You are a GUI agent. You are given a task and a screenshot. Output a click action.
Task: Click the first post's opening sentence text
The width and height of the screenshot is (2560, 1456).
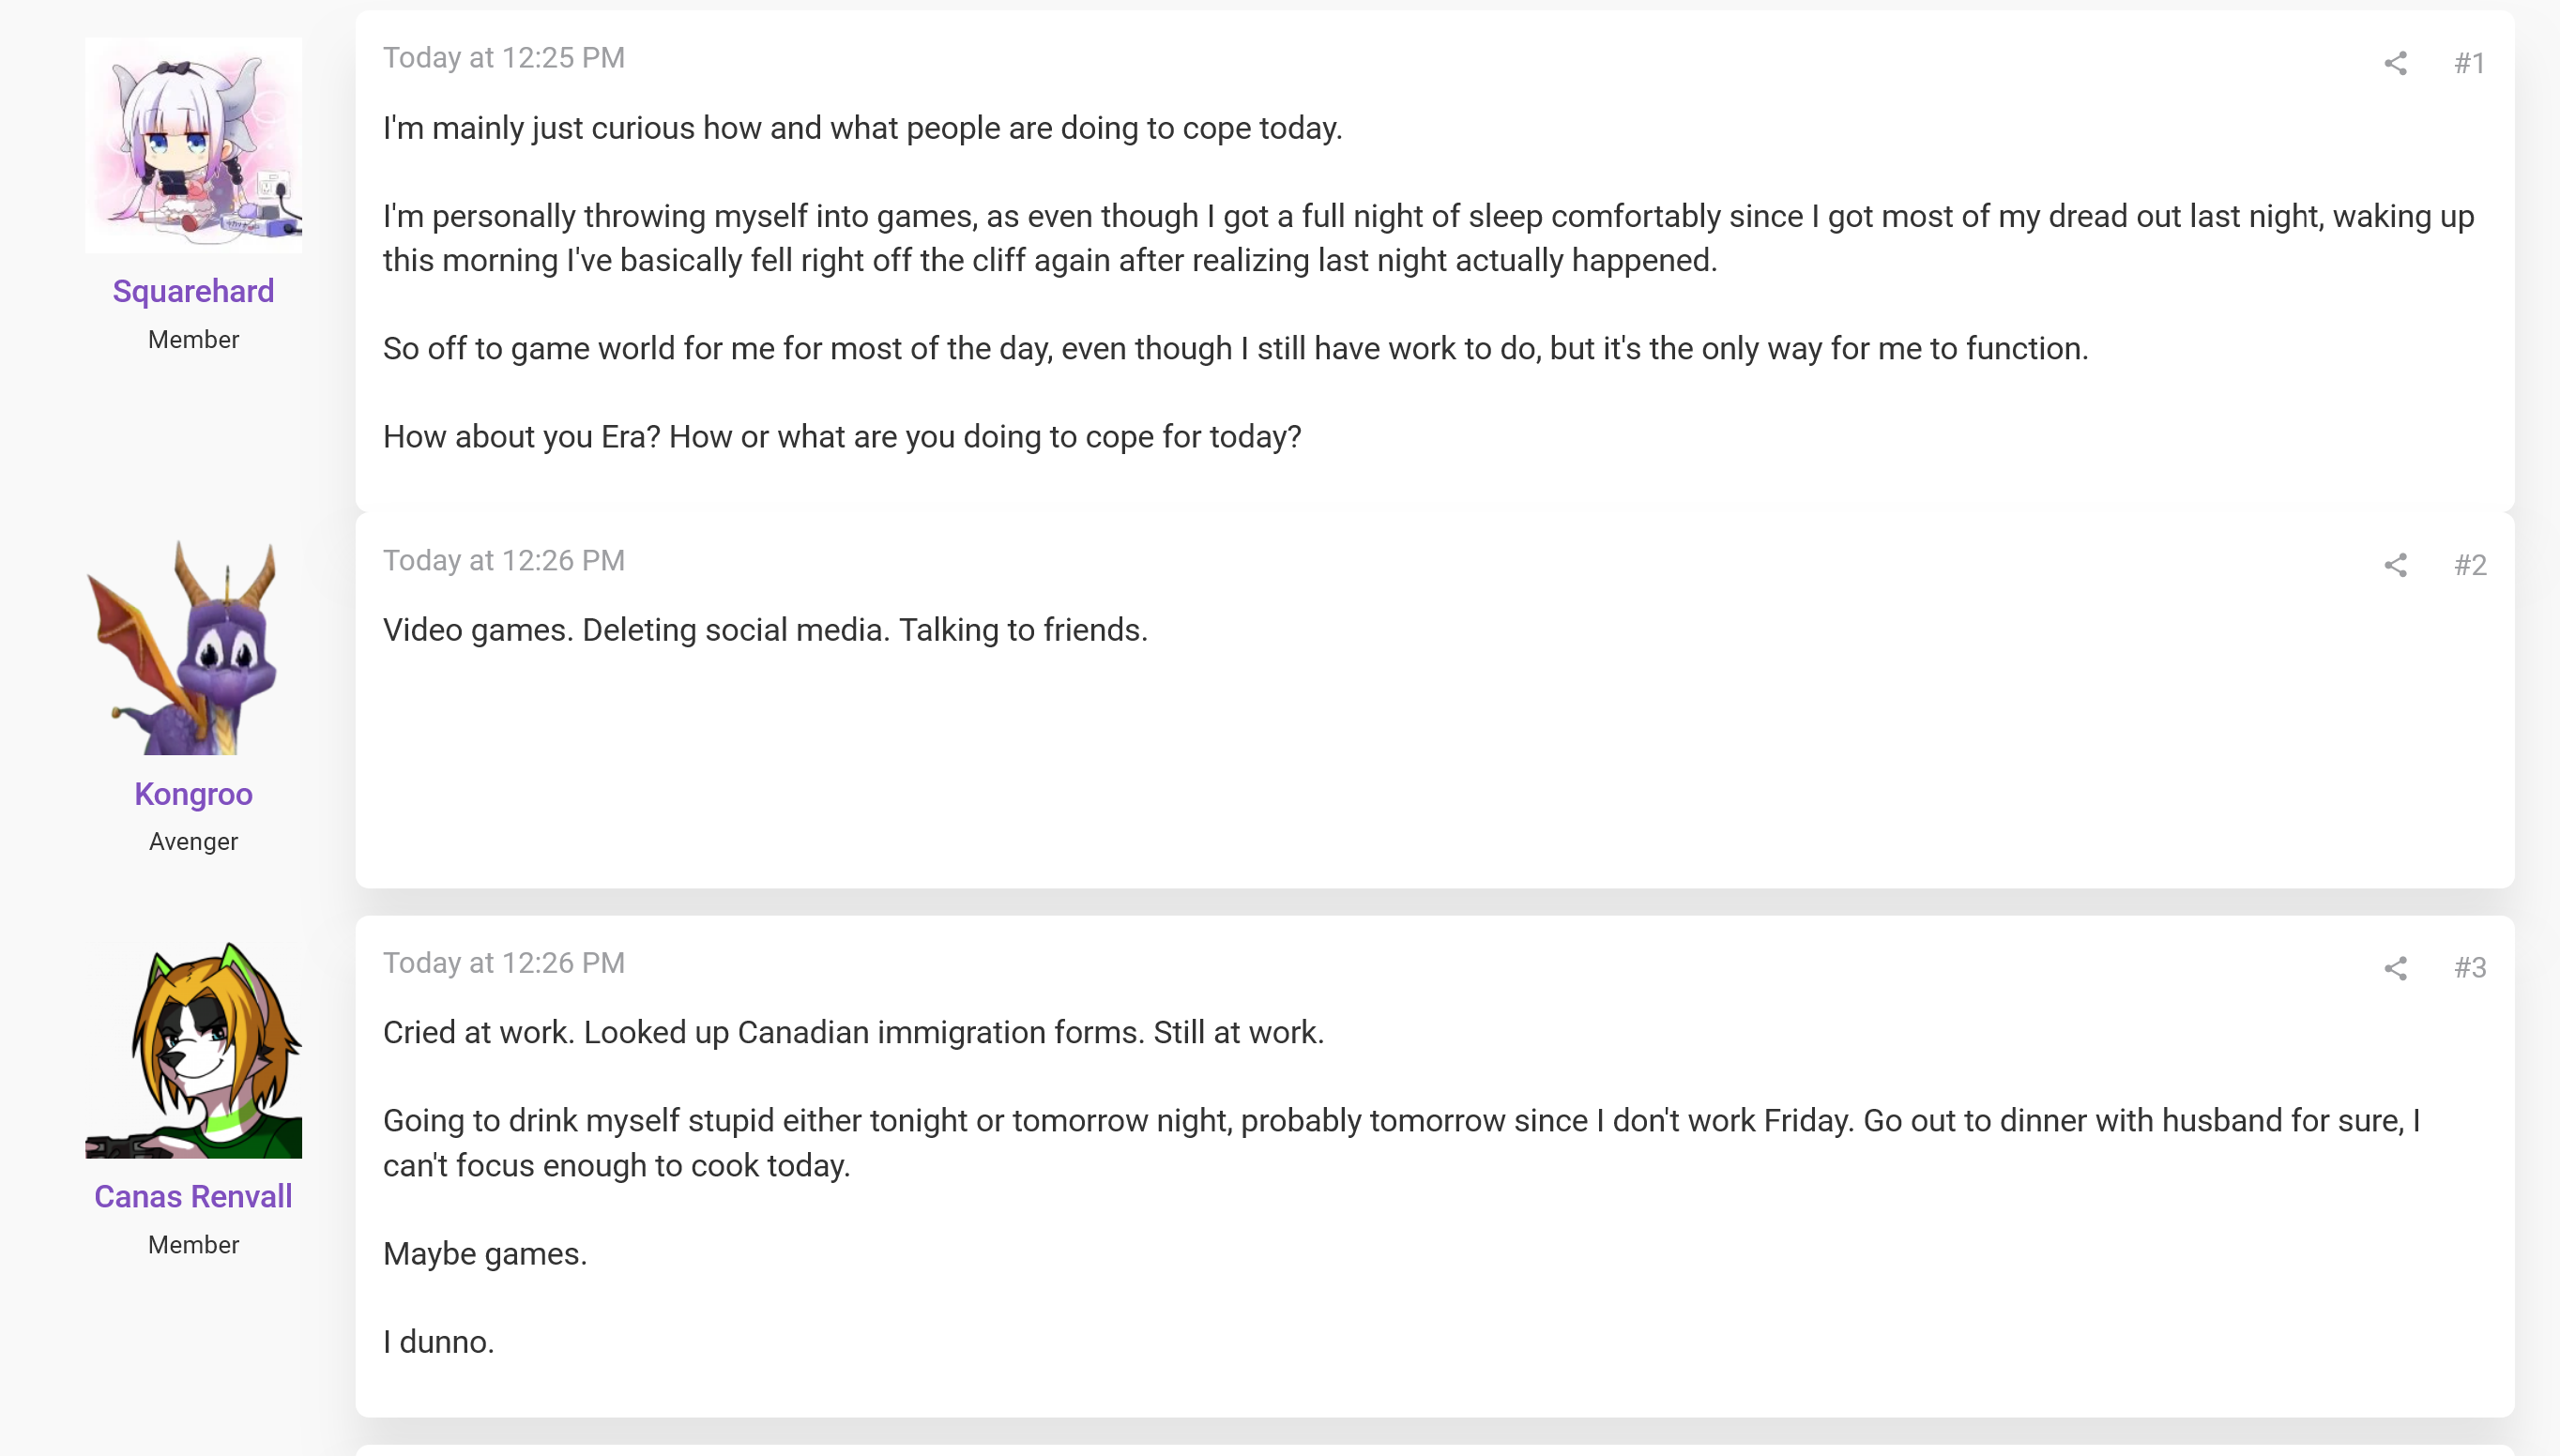pyautogui.click(x=862, y=128)
